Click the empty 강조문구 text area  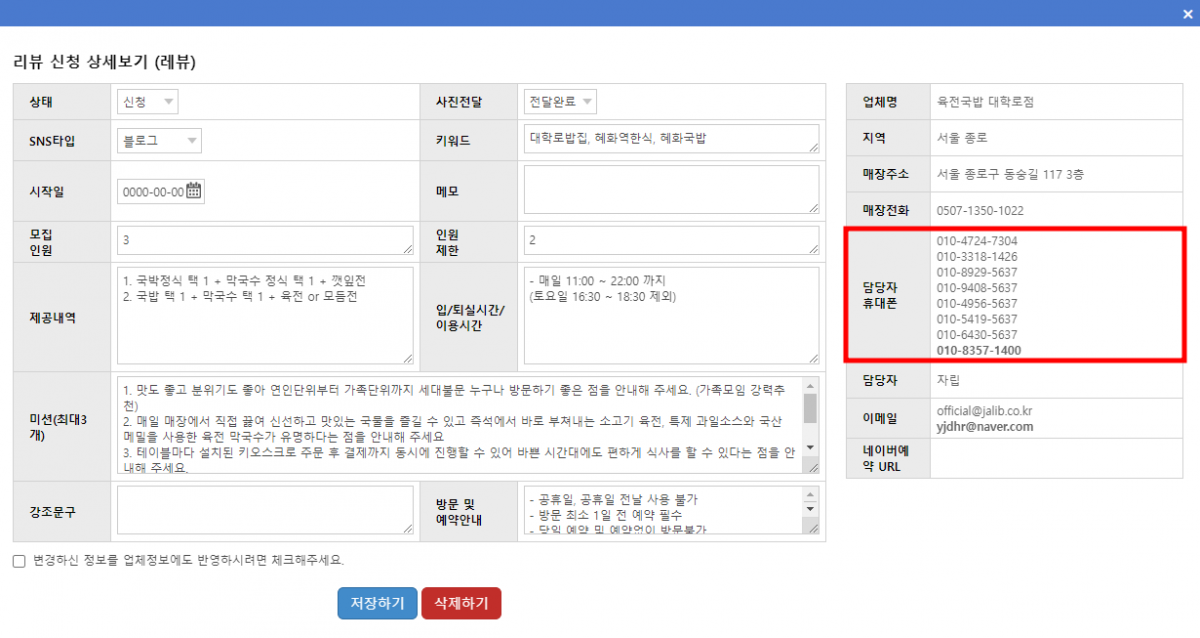coord(265,509)
